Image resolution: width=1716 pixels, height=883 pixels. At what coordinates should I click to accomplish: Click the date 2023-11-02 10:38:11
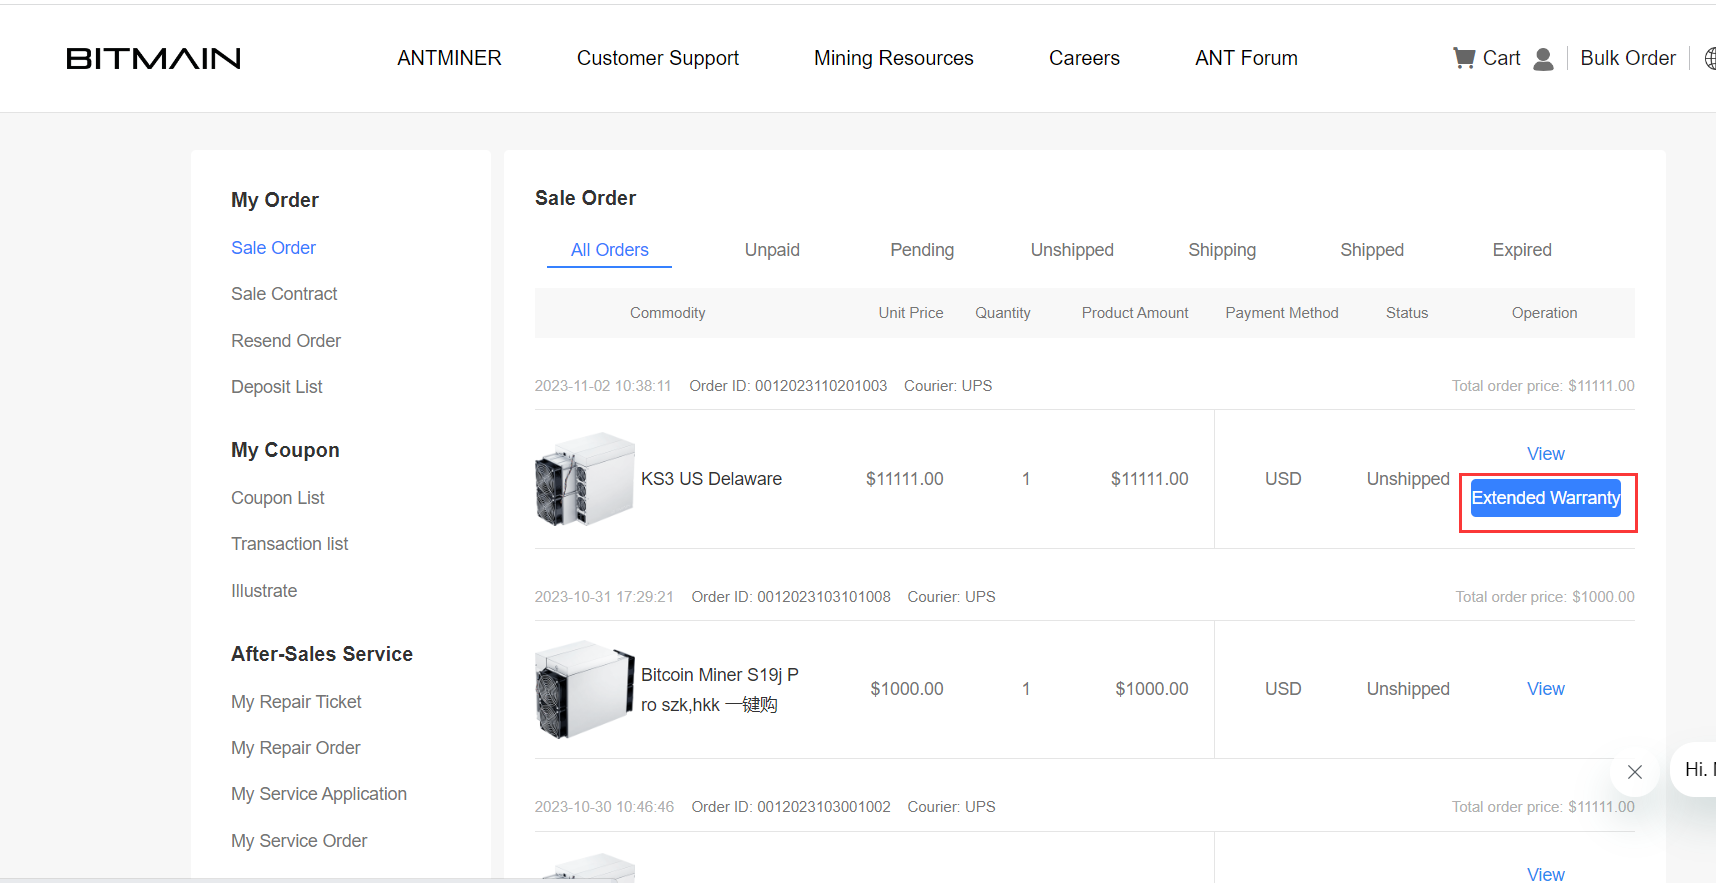click(603, 386)
